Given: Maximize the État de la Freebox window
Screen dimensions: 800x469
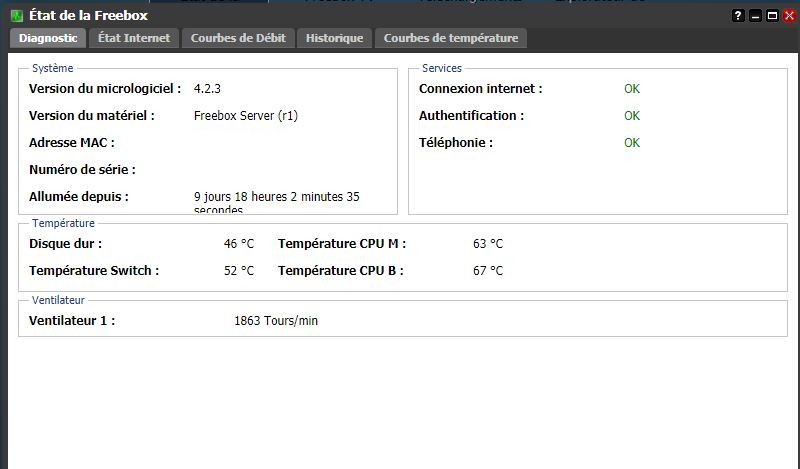Looking at the screenshot, I should (772, 16).
